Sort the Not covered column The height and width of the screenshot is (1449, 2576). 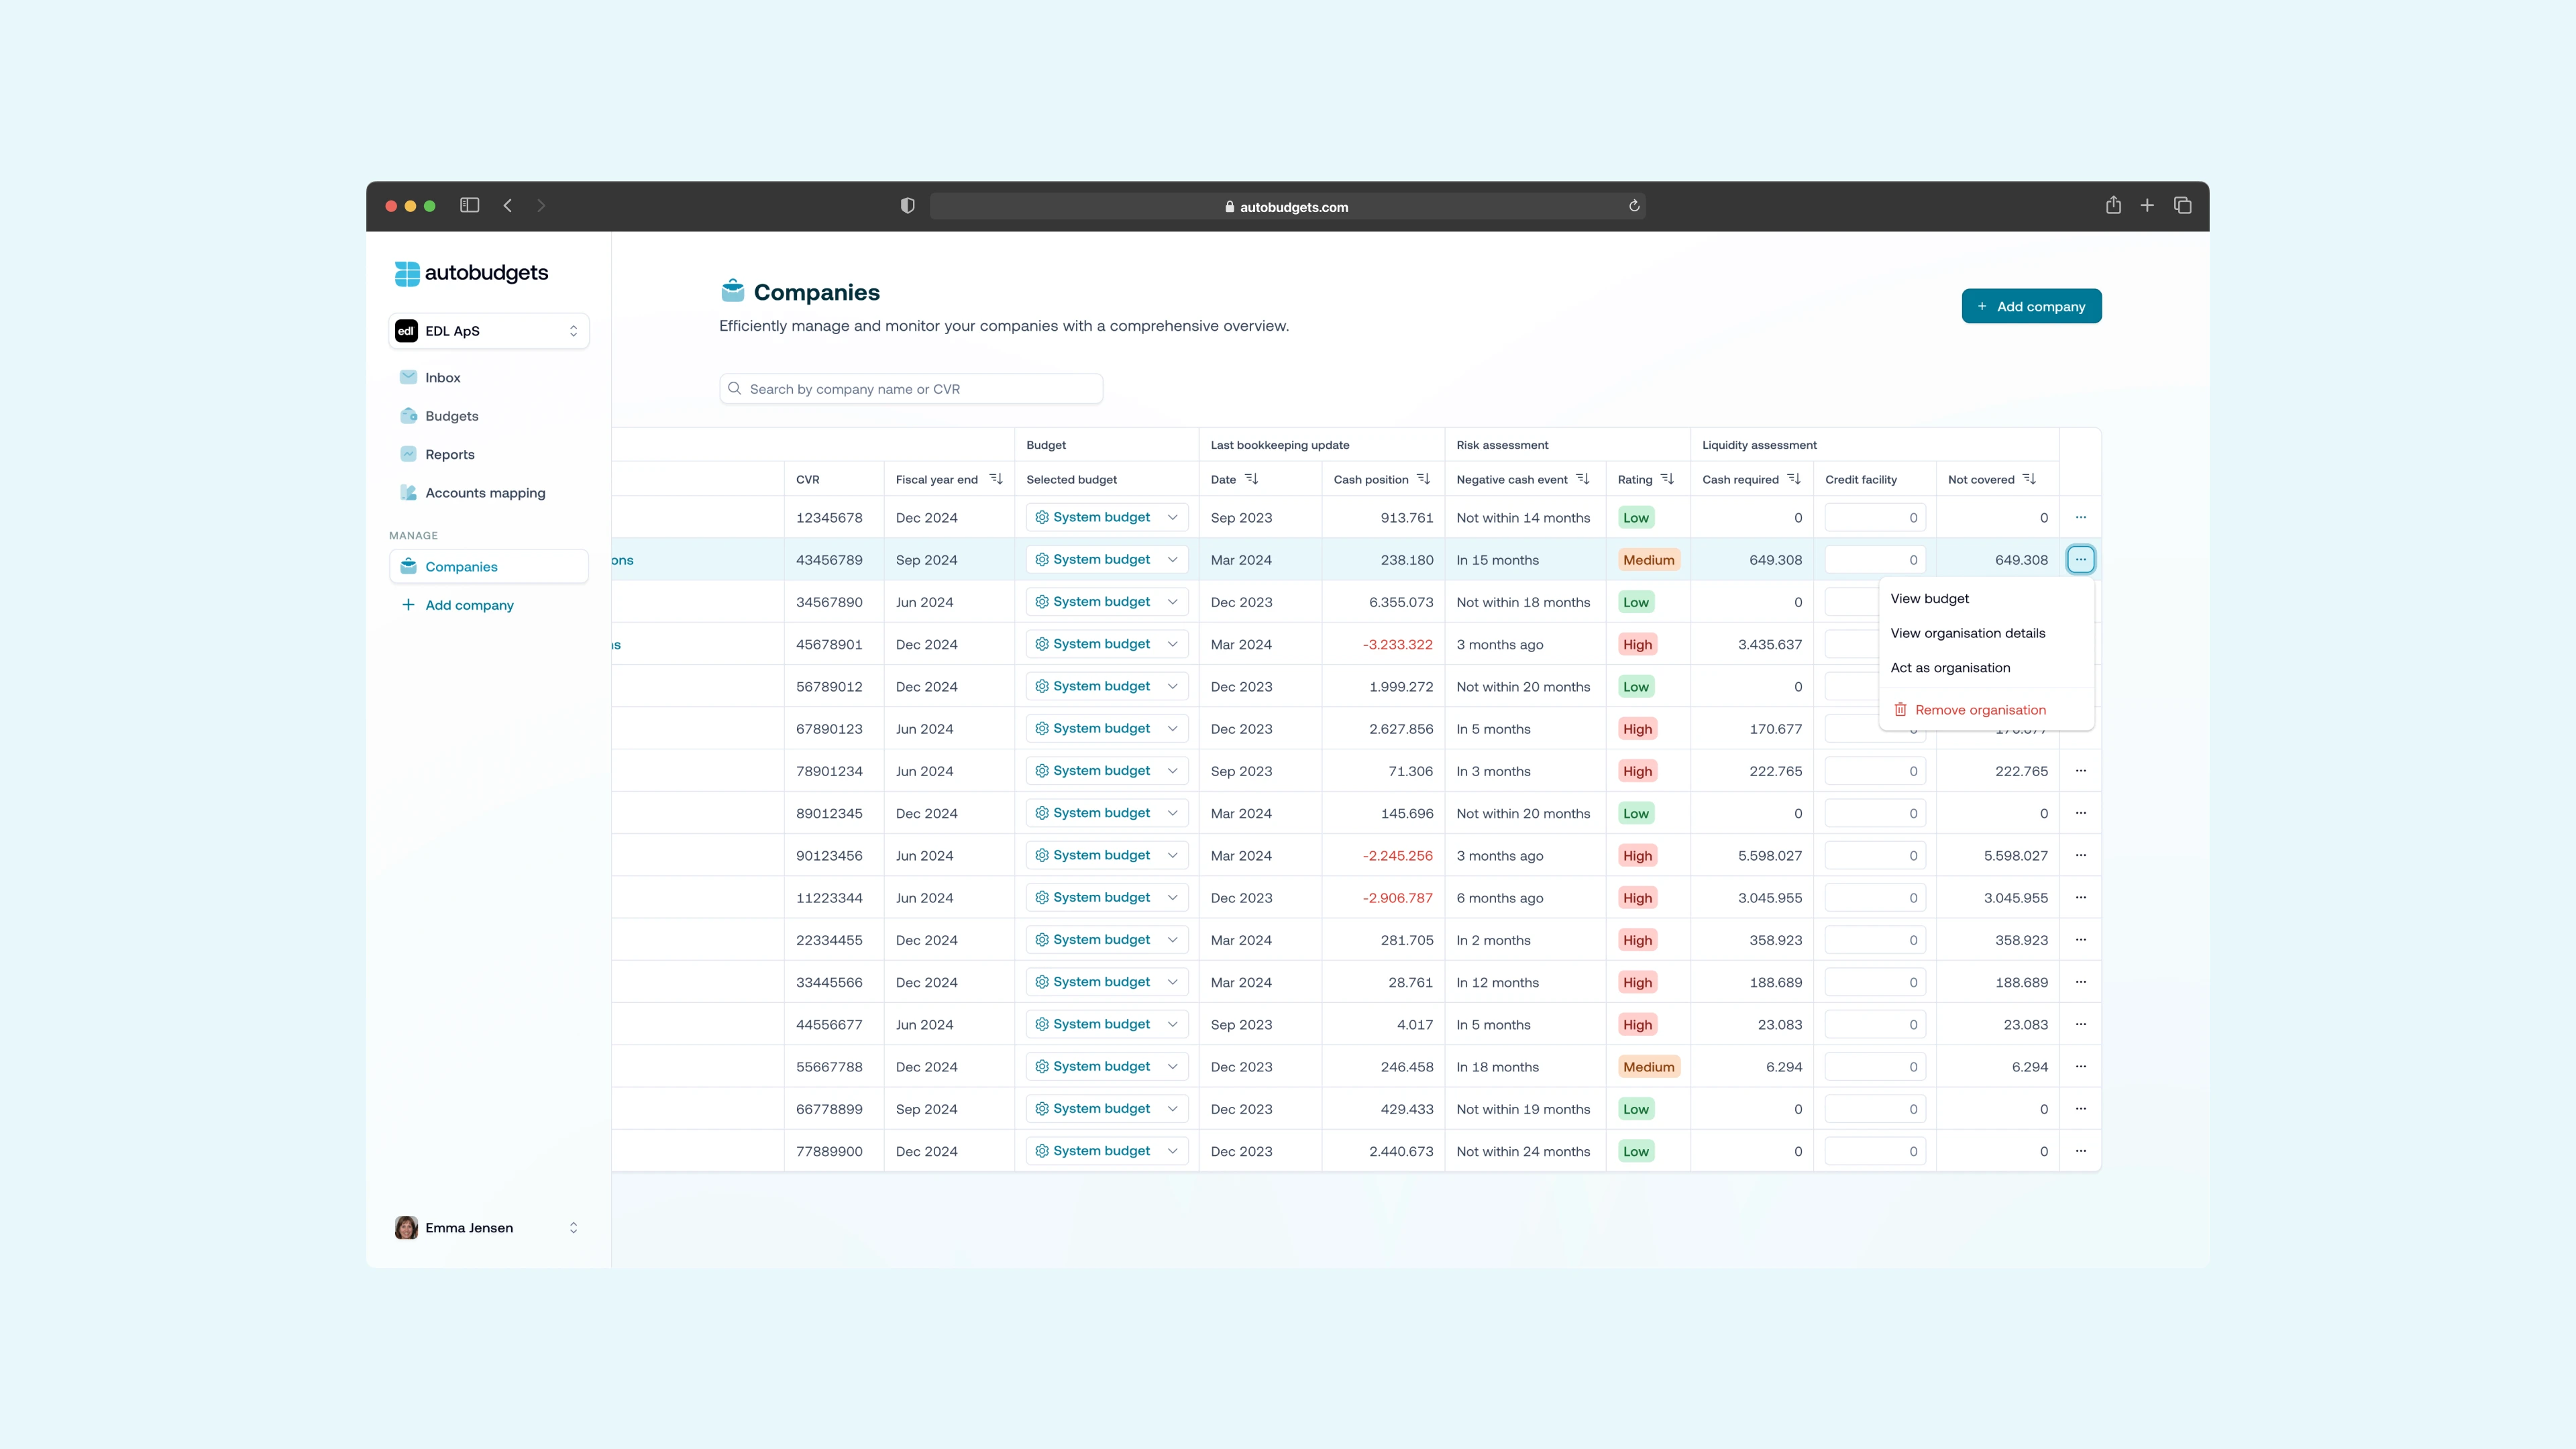2029,479
